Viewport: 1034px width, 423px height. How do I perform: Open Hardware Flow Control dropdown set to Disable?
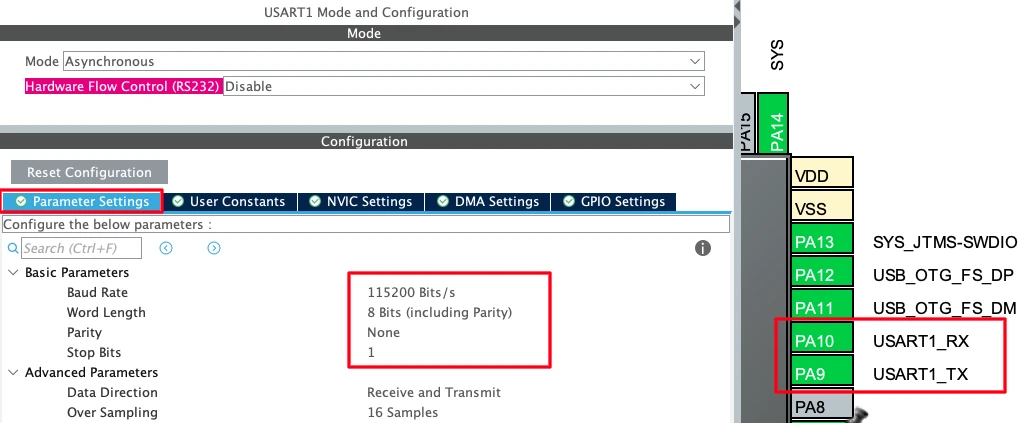pos(464,86)
